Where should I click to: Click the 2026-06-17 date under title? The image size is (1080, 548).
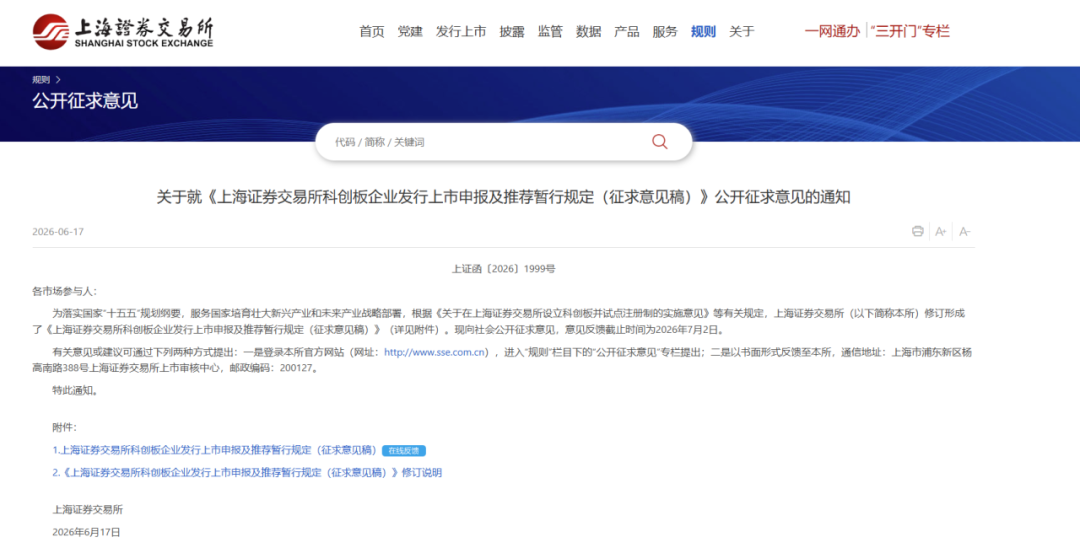(x=58, y=231)
